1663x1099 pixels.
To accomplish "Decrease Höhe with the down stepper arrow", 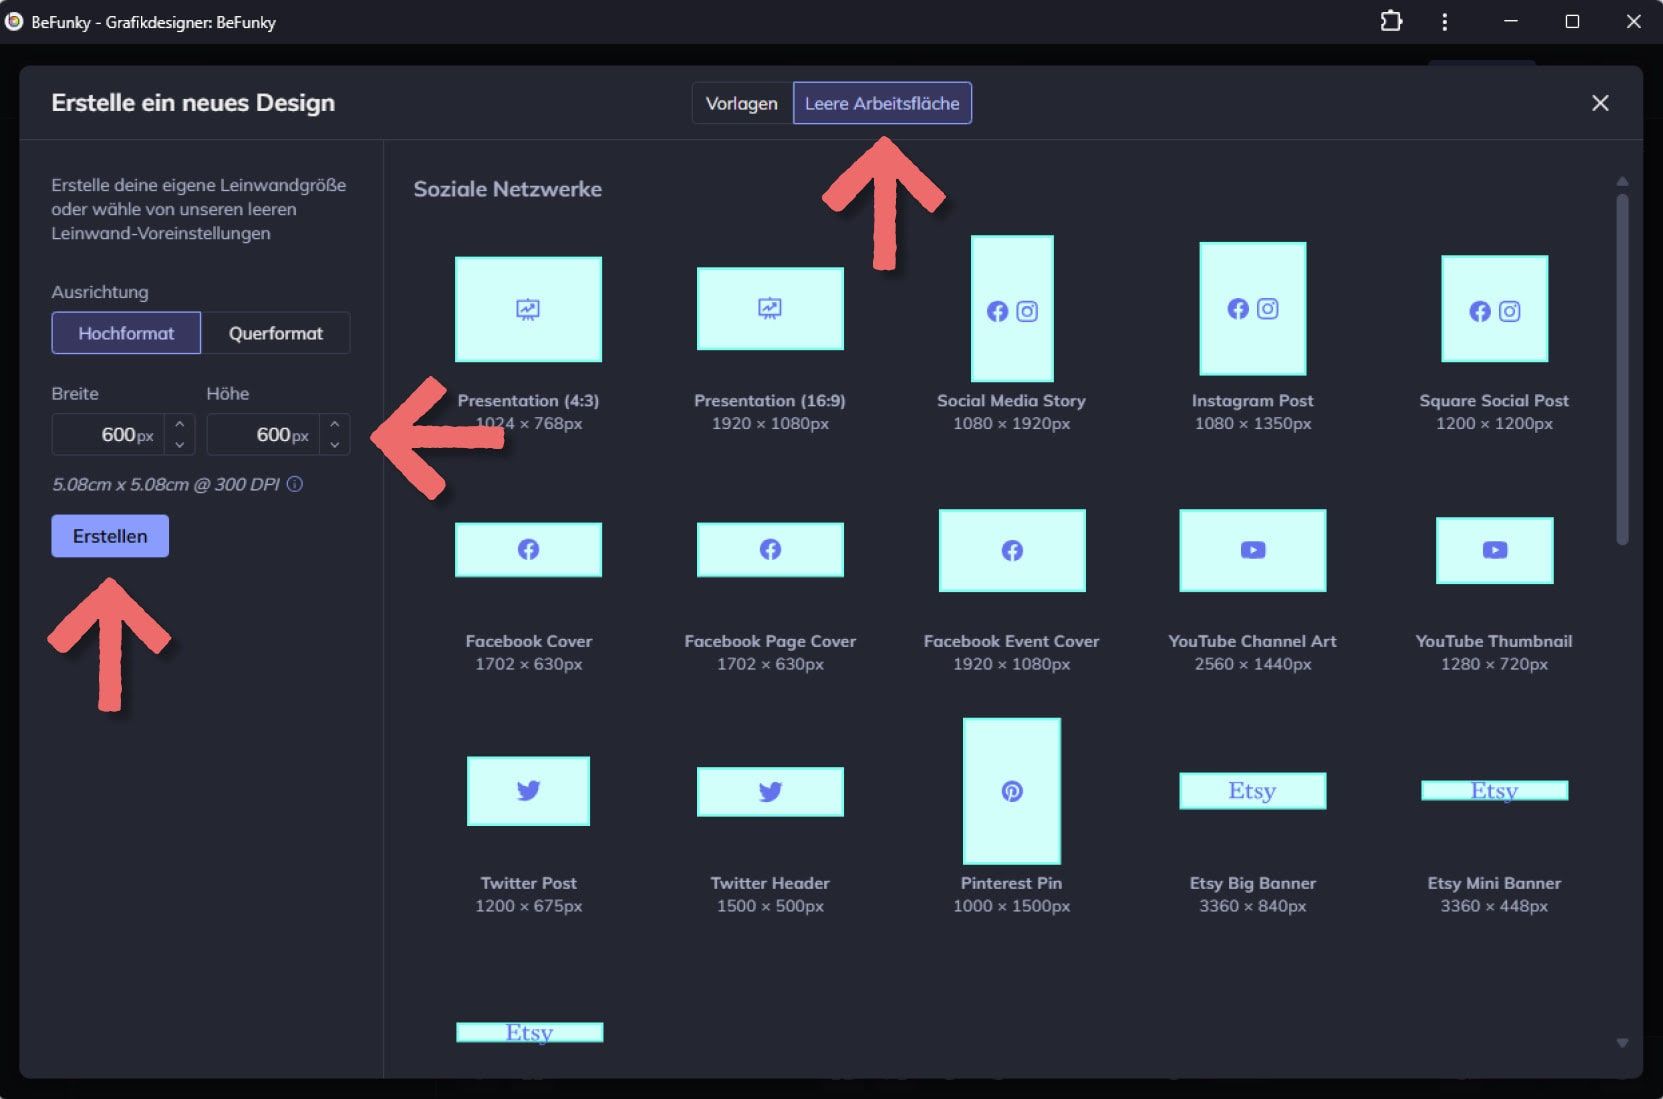I will (x=335, y=445).
